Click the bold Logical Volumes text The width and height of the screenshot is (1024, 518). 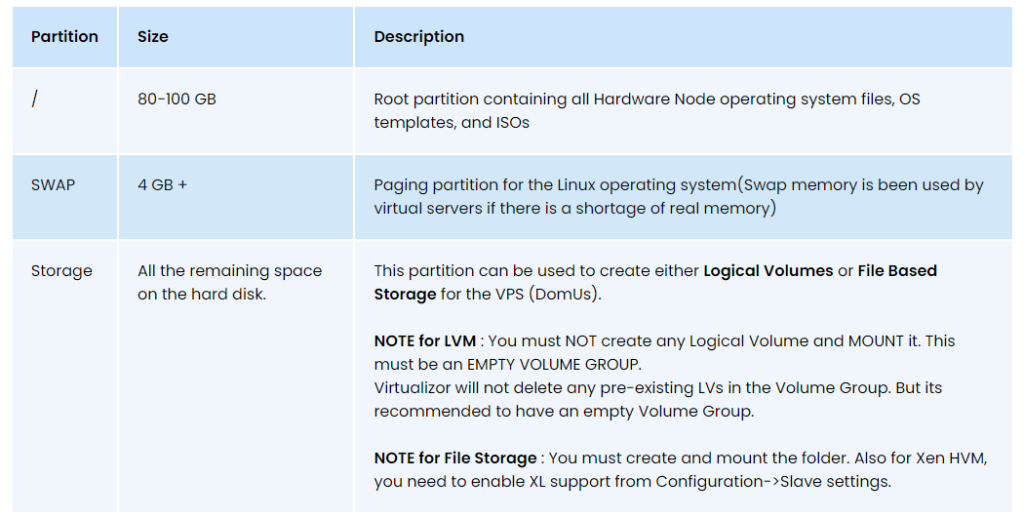coord(768,271)
